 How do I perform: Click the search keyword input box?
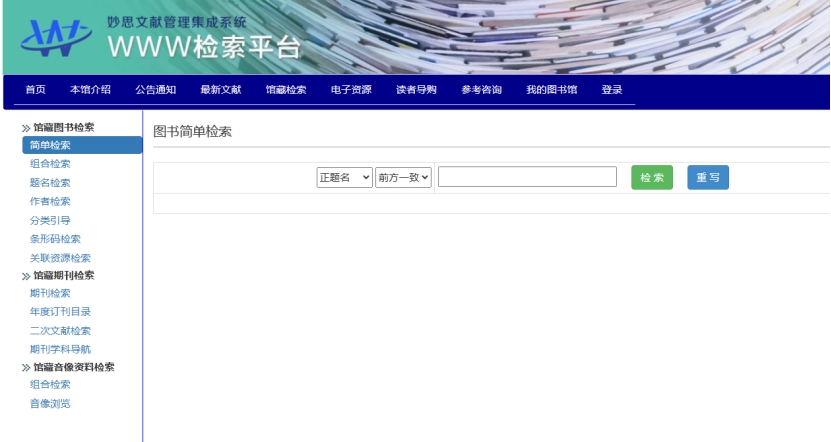pos(527,177)
